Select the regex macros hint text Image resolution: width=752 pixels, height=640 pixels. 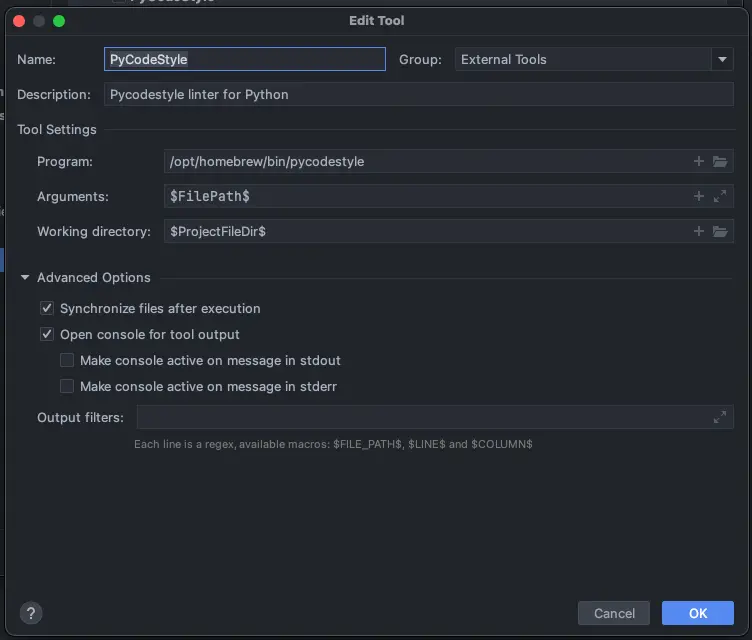pyautogui.click(x=333, y=444)
